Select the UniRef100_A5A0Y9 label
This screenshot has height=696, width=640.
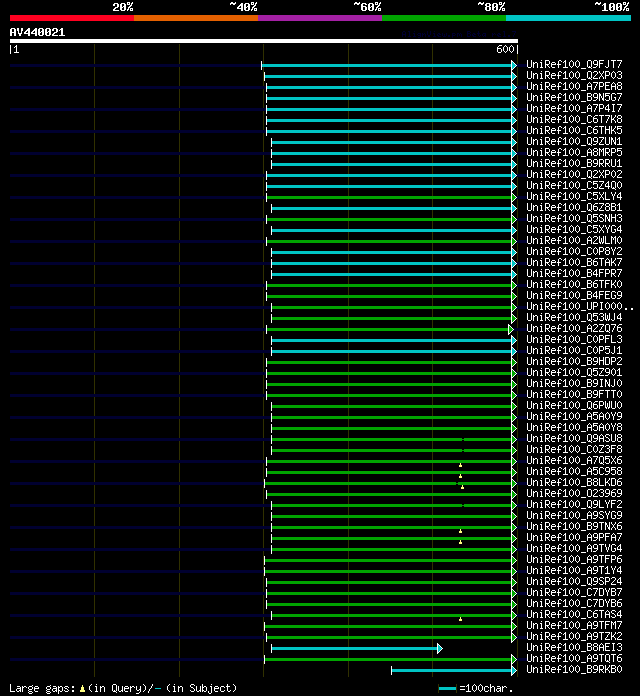[x=574, y=417]
